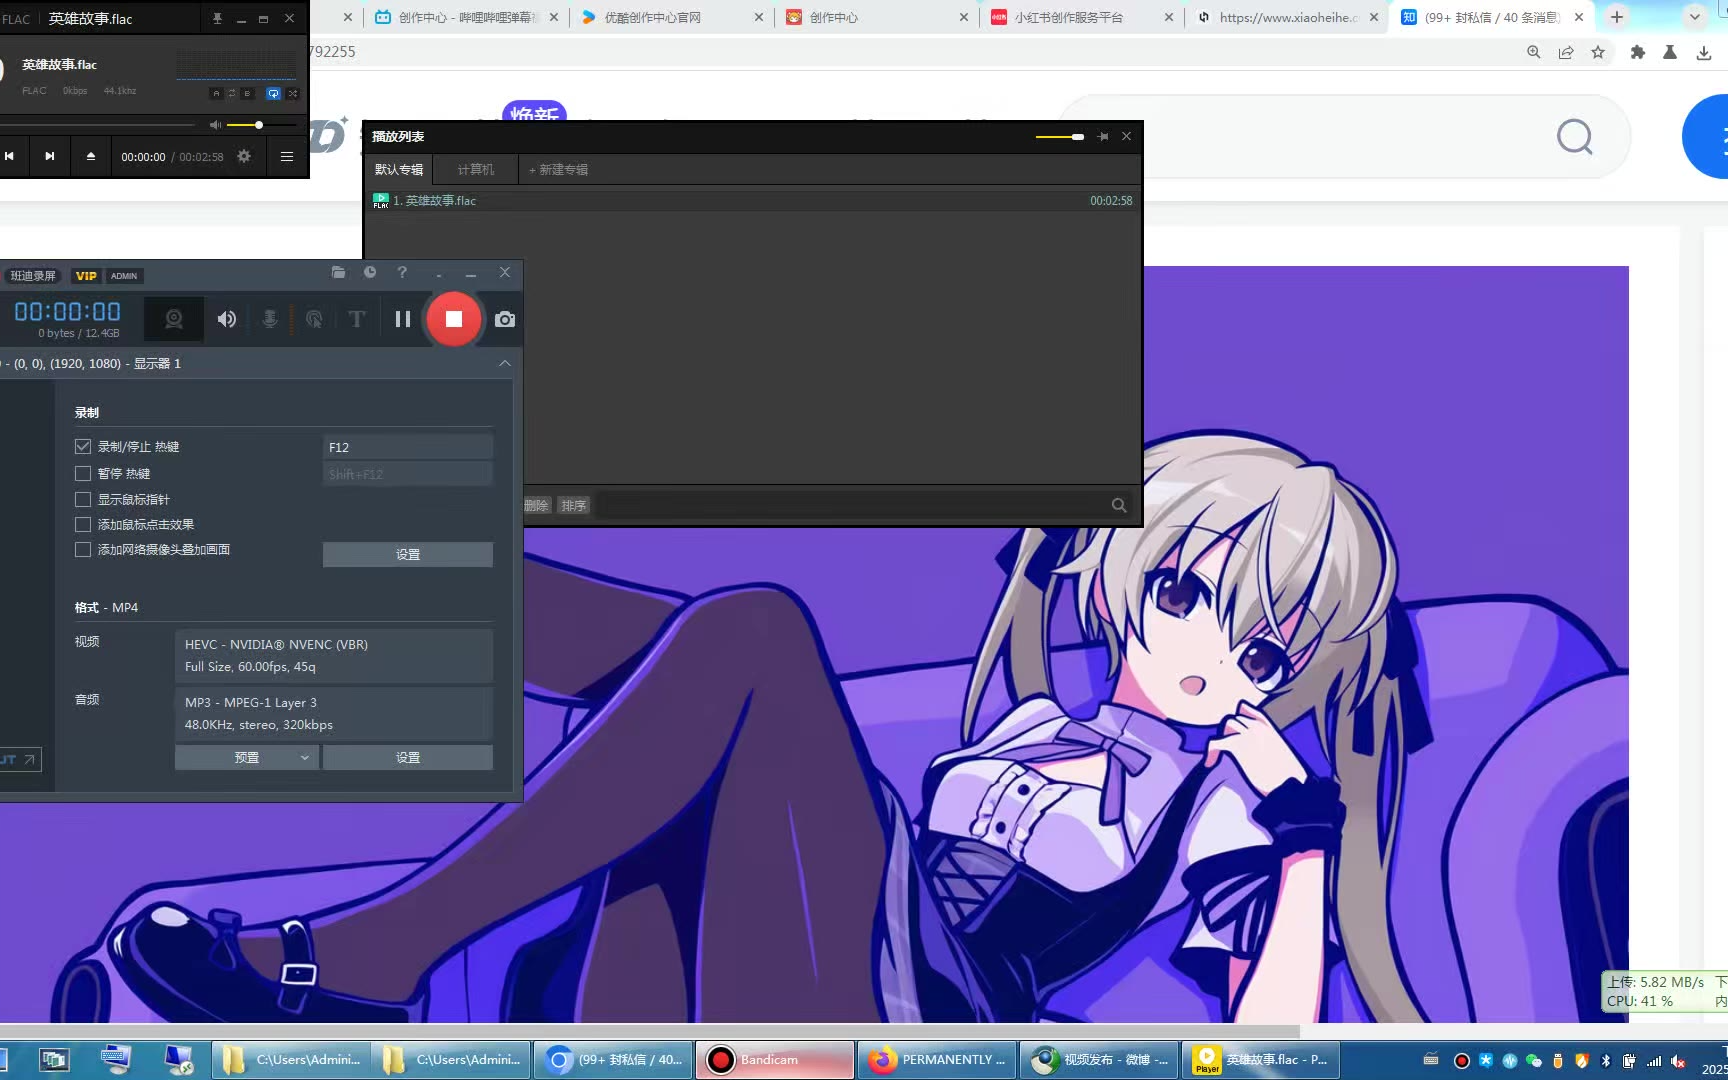Click the MP3 MPEG-1 Layer 3 audio box
The image size is (1728, 1080).
pos(334,713)
